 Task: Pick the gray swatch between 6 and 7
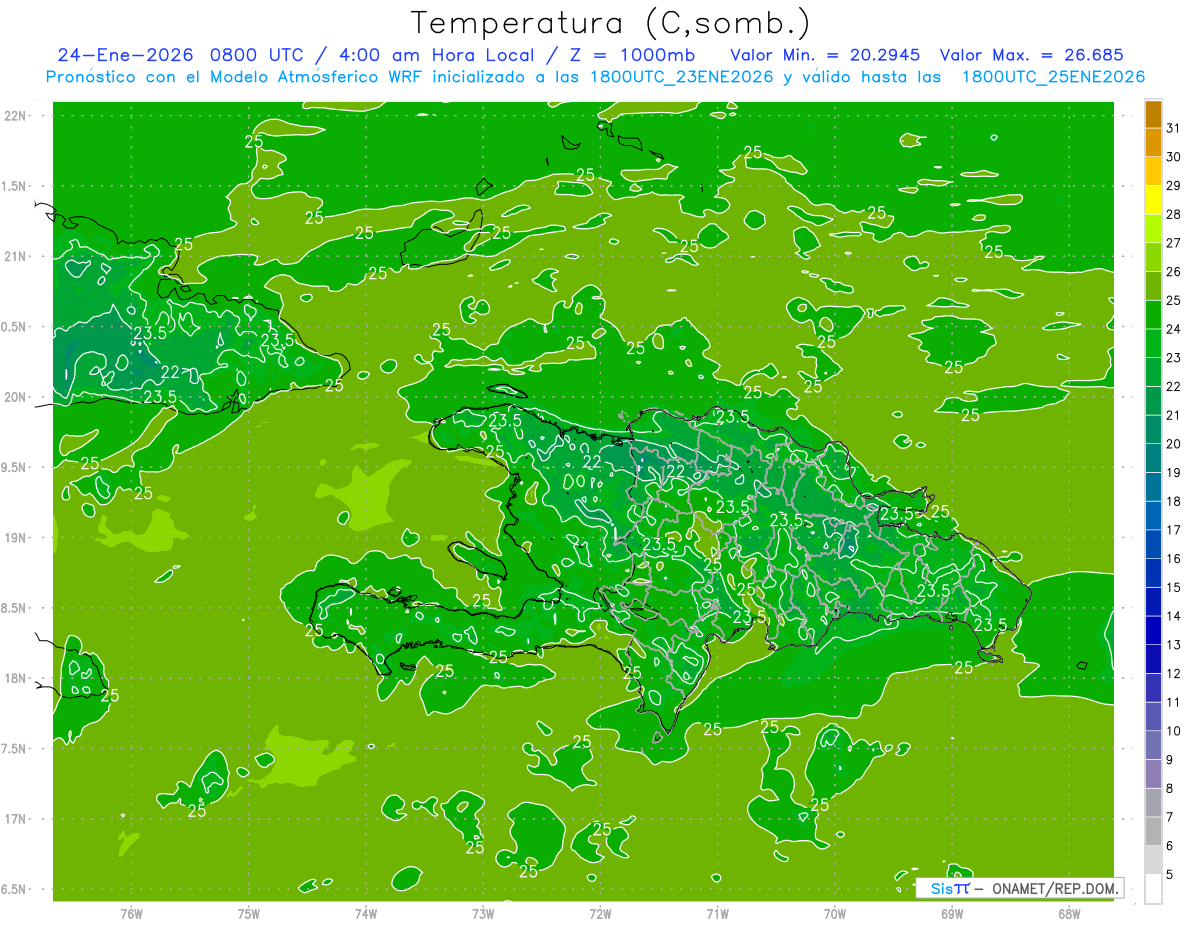1153,832
